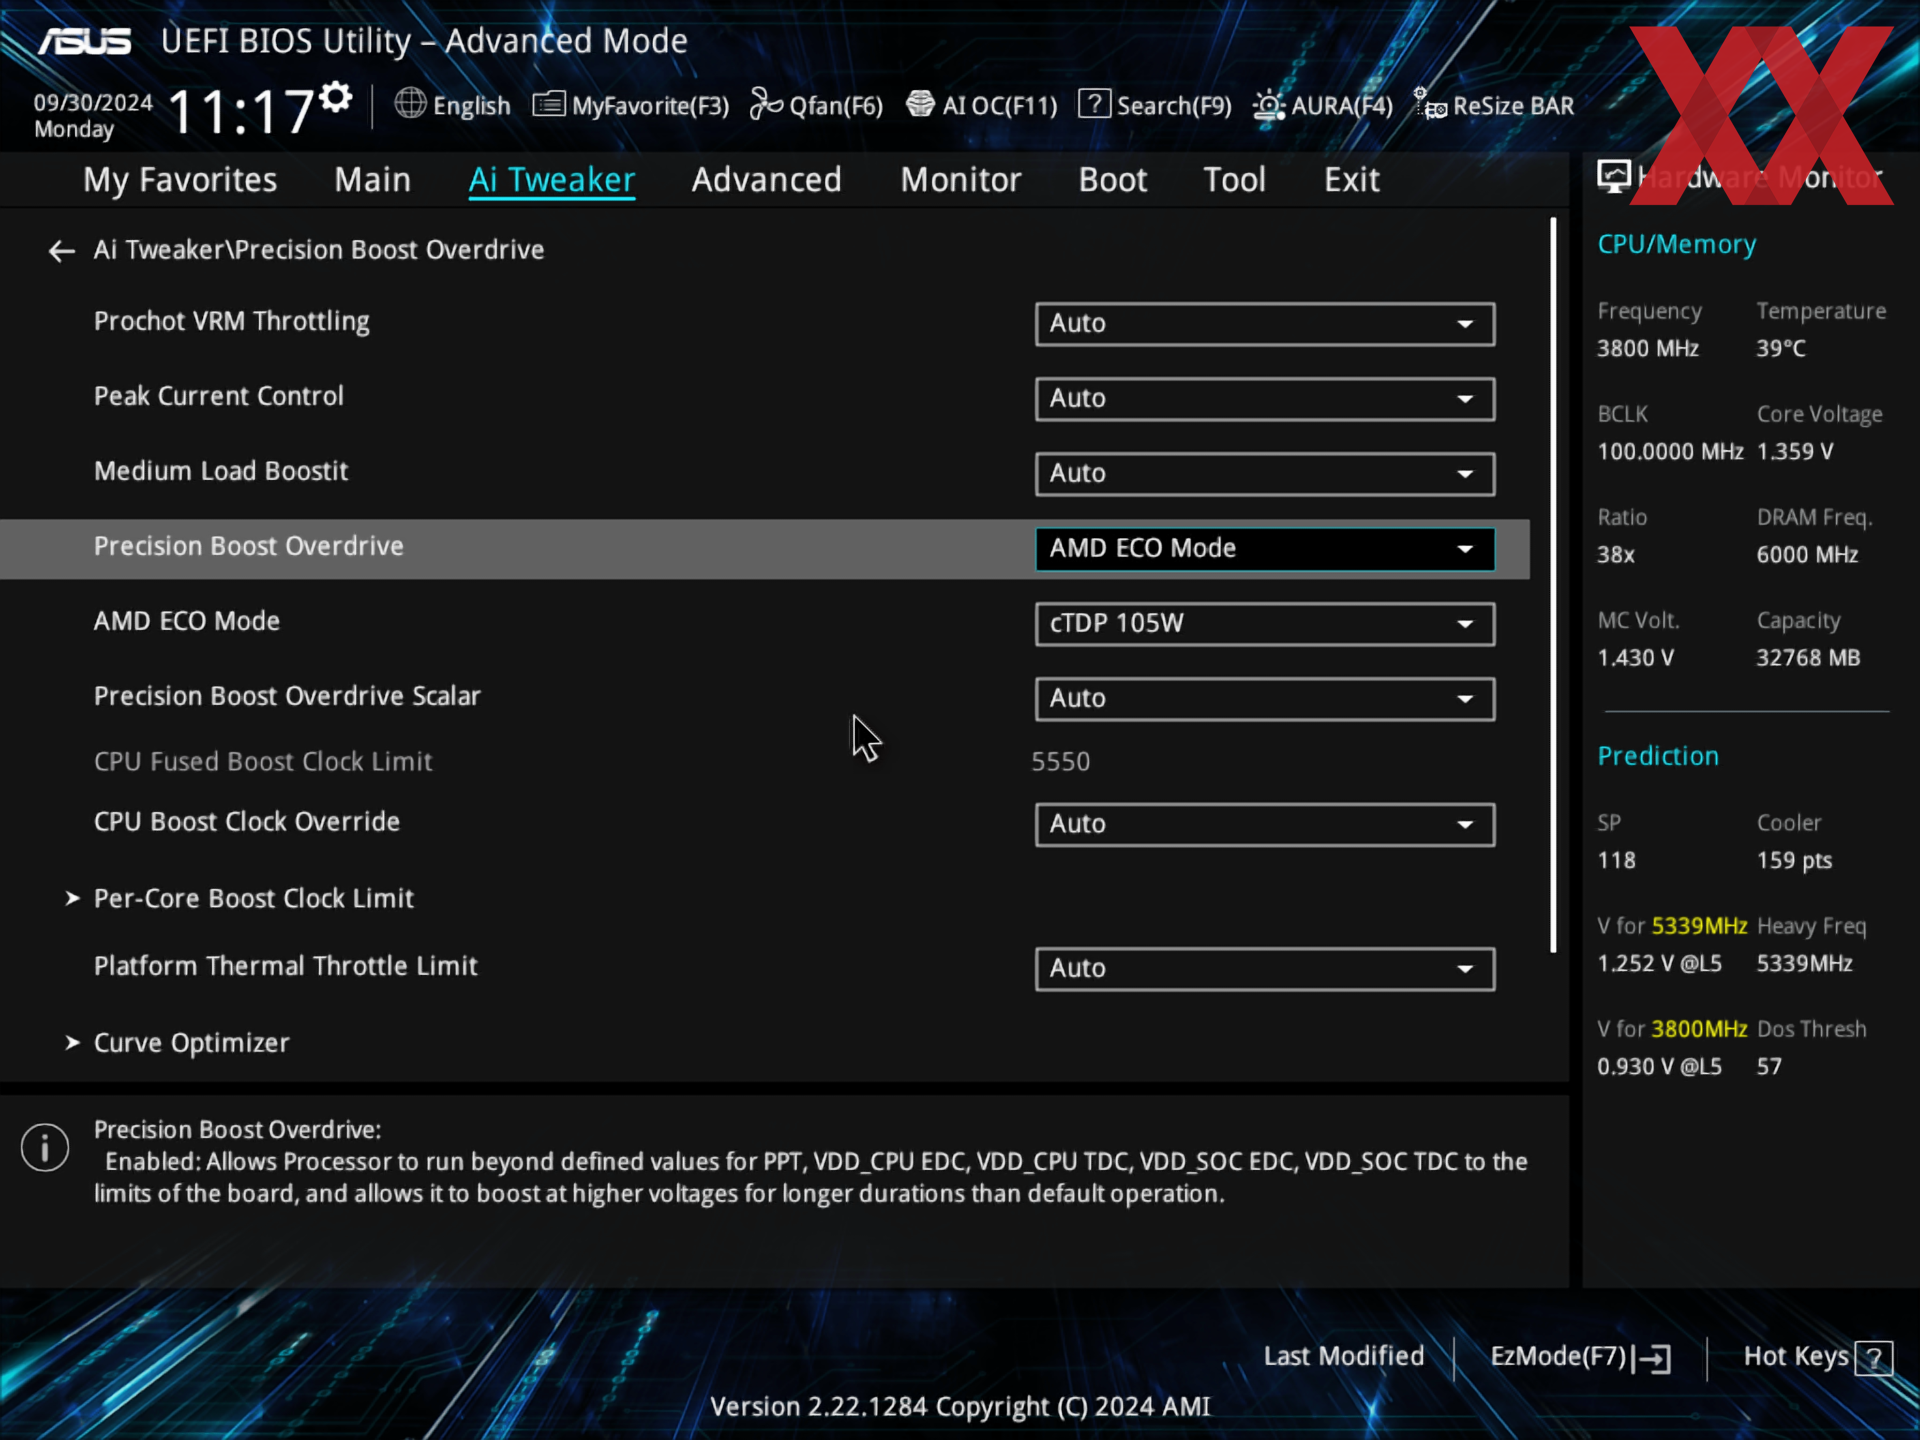
Task: Click the info icon beside description
Action: [x=45, y=1147]
